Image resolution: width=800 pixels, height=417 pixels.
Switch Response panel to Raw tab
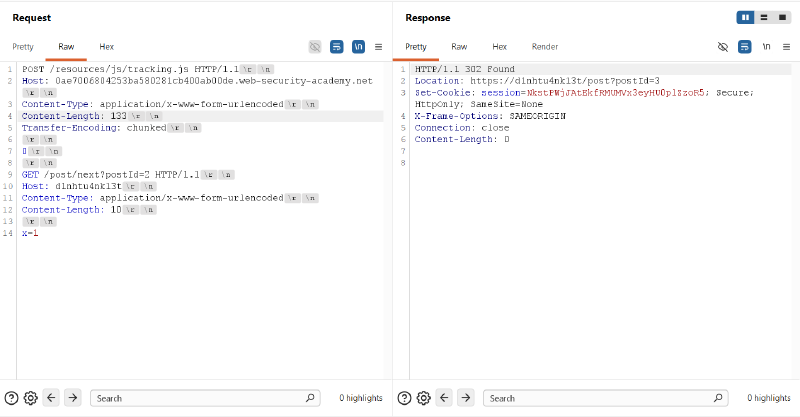coord(459,46)
